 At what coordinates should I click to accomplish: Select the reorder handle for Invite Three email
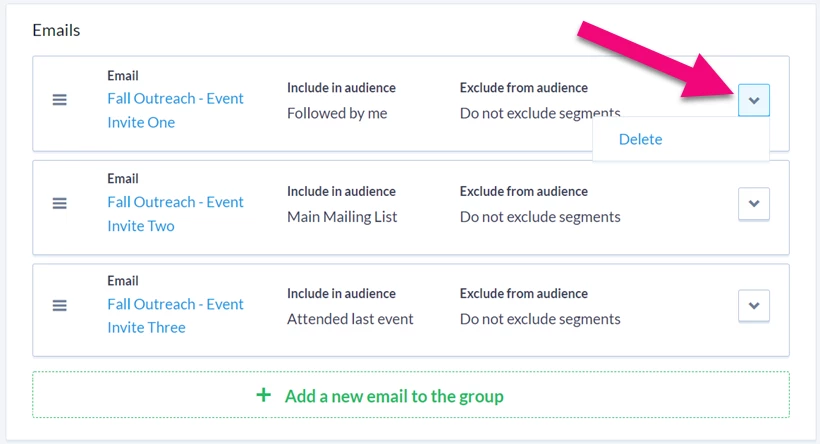(x=60, y=305)
